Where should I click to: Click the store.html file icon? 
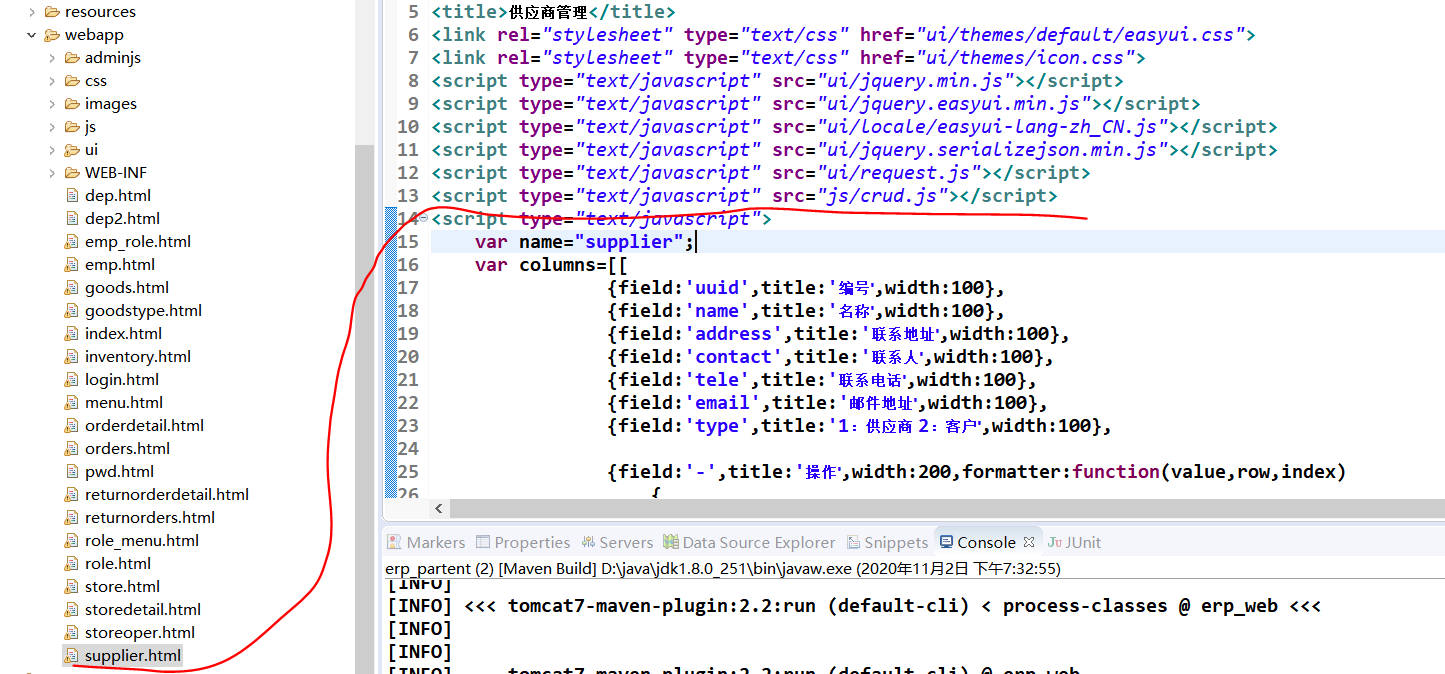pos(71,587)
